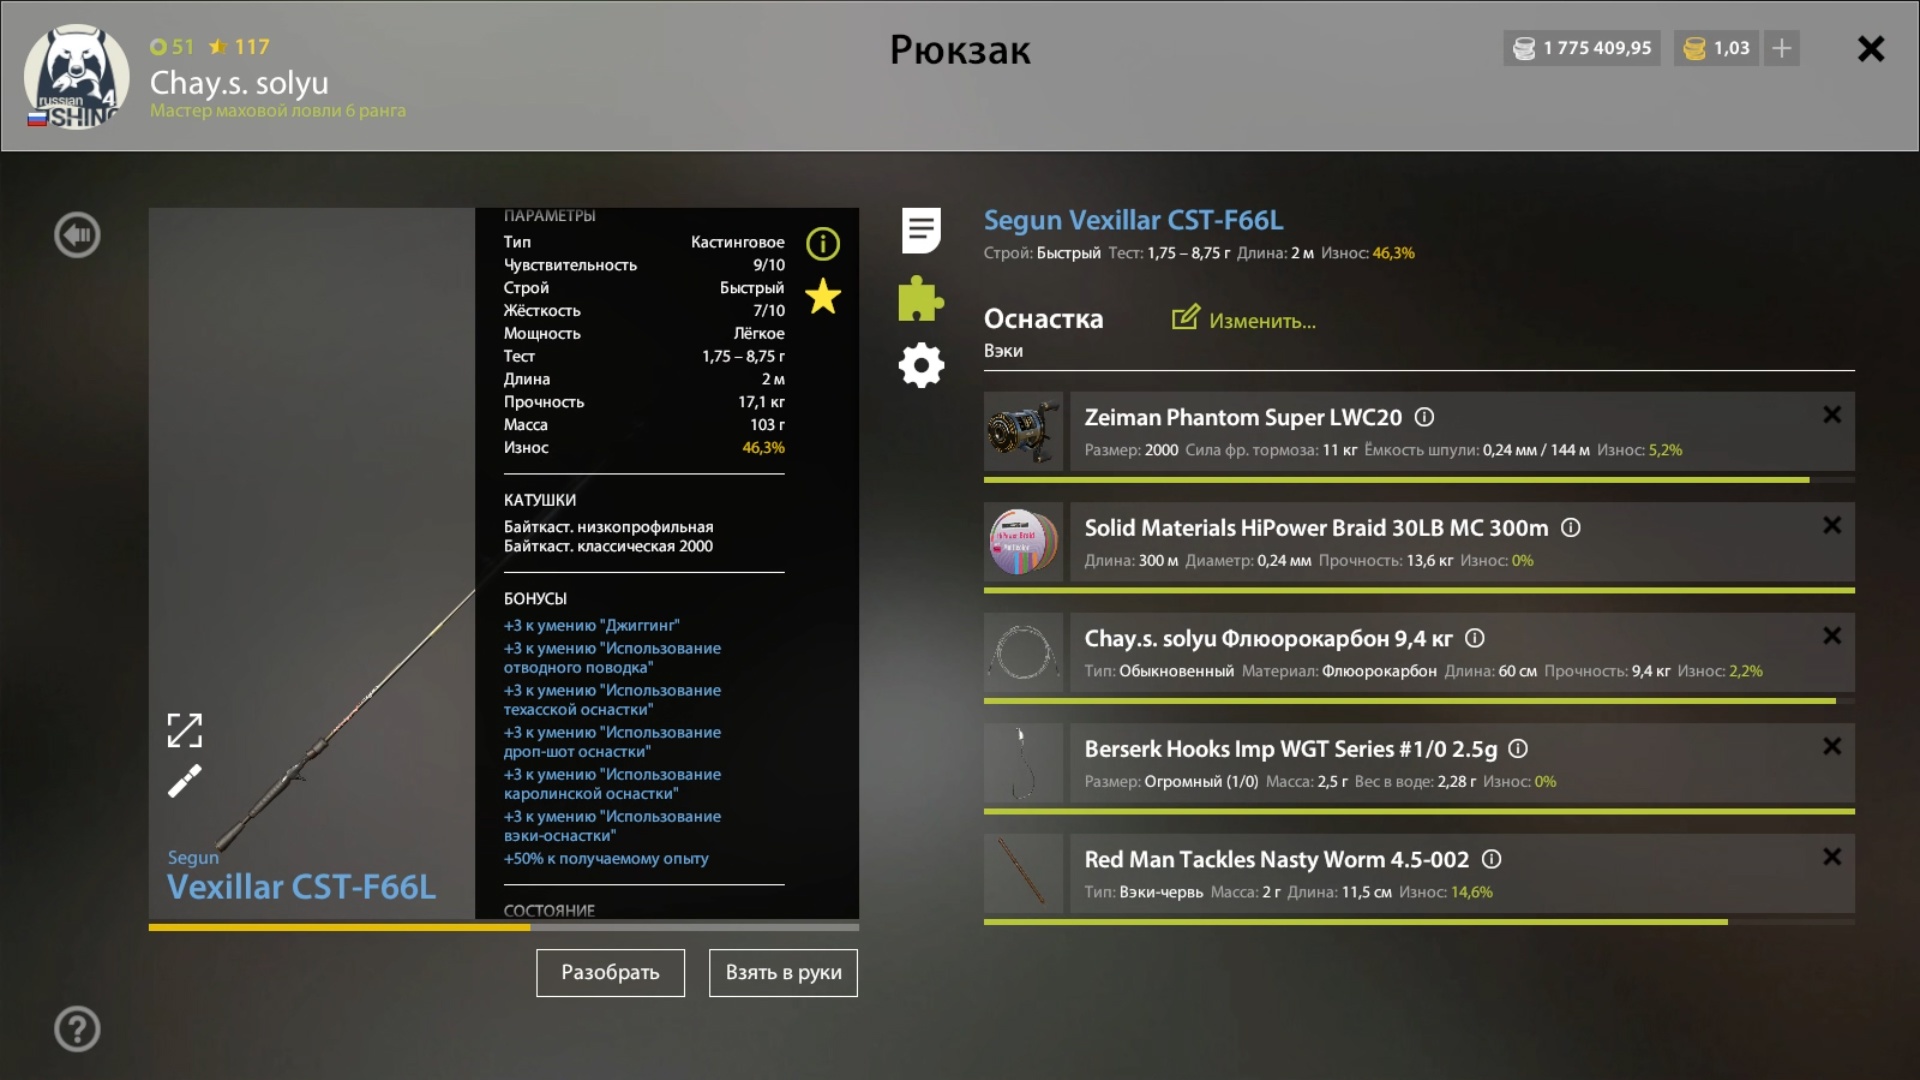
Task: Click the rod image preview
Action: point(312,563)
